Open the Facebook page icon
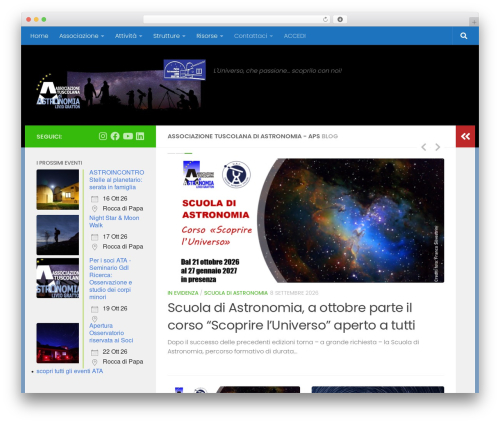The width and height of the screenshot is (500, 423). 115,136
